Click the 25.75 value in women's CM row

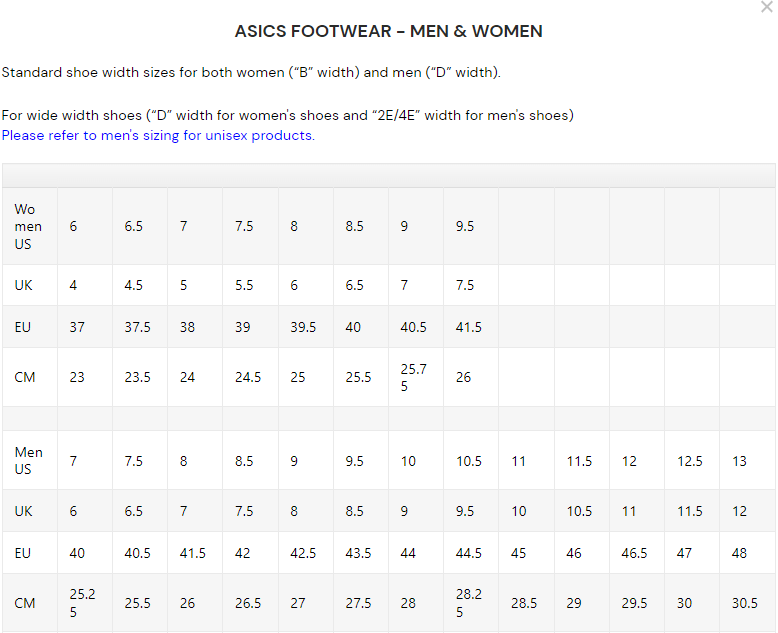click(x=413, y=377)
